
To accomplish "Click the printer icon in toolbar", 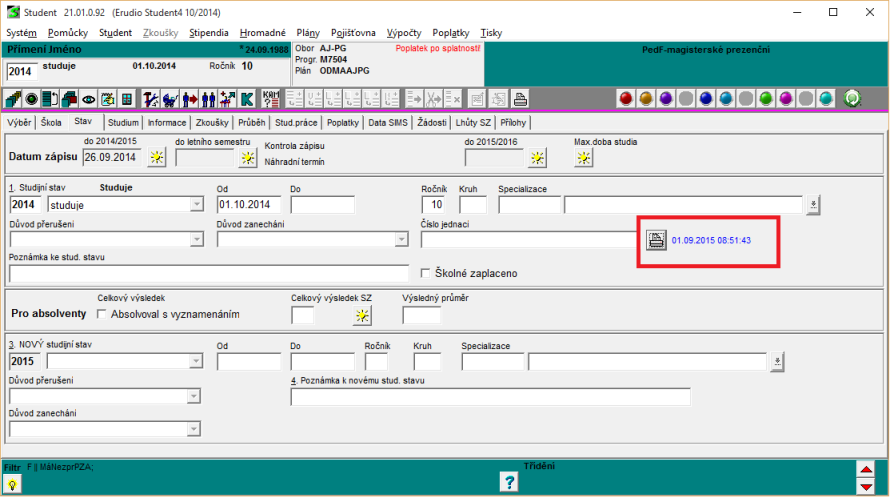I will [x=520, y=98].
